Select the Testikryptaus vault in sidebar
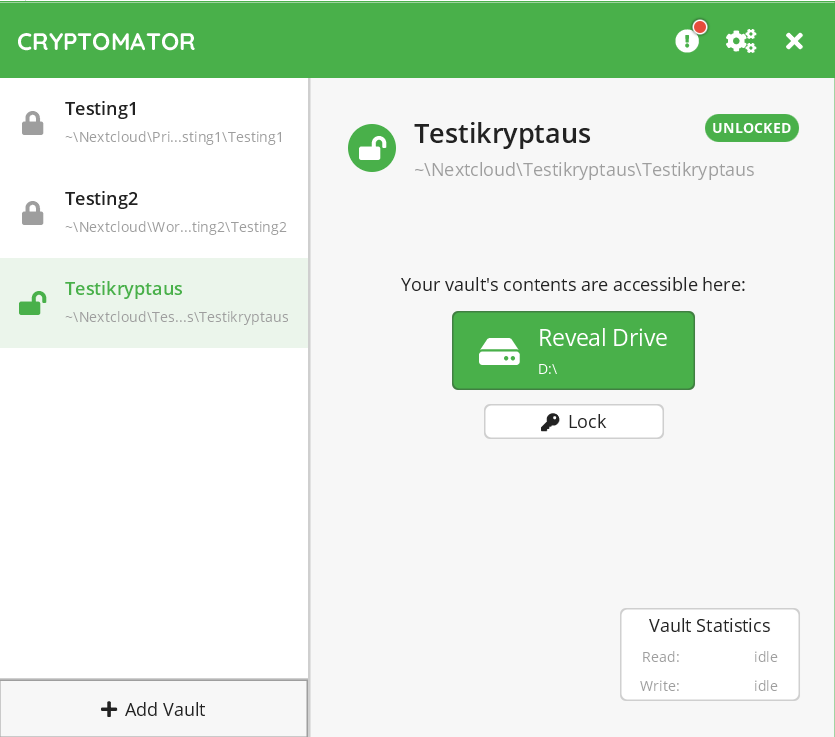The width and height of the screenshot is (835, 737). [124, 288]
